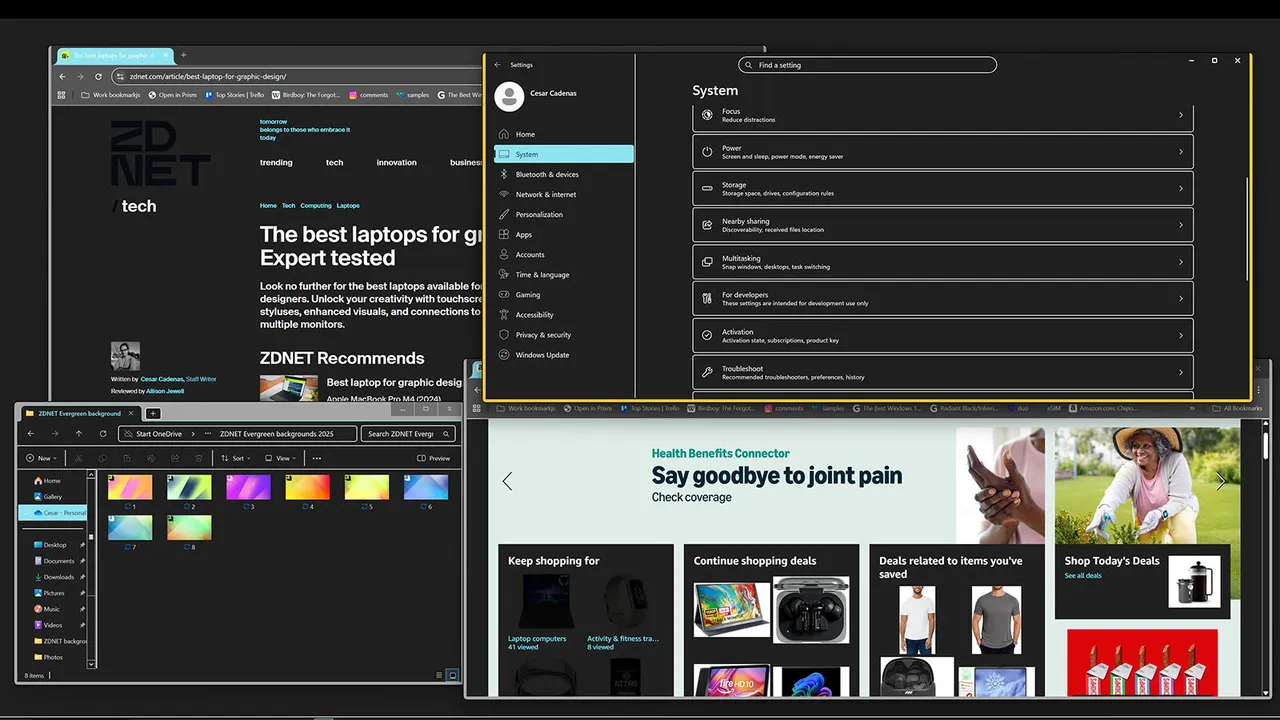Screen dimensions: 1280x720
Task: Open the Sort dropdown in File Explorer
Action: tap(234, 458)
